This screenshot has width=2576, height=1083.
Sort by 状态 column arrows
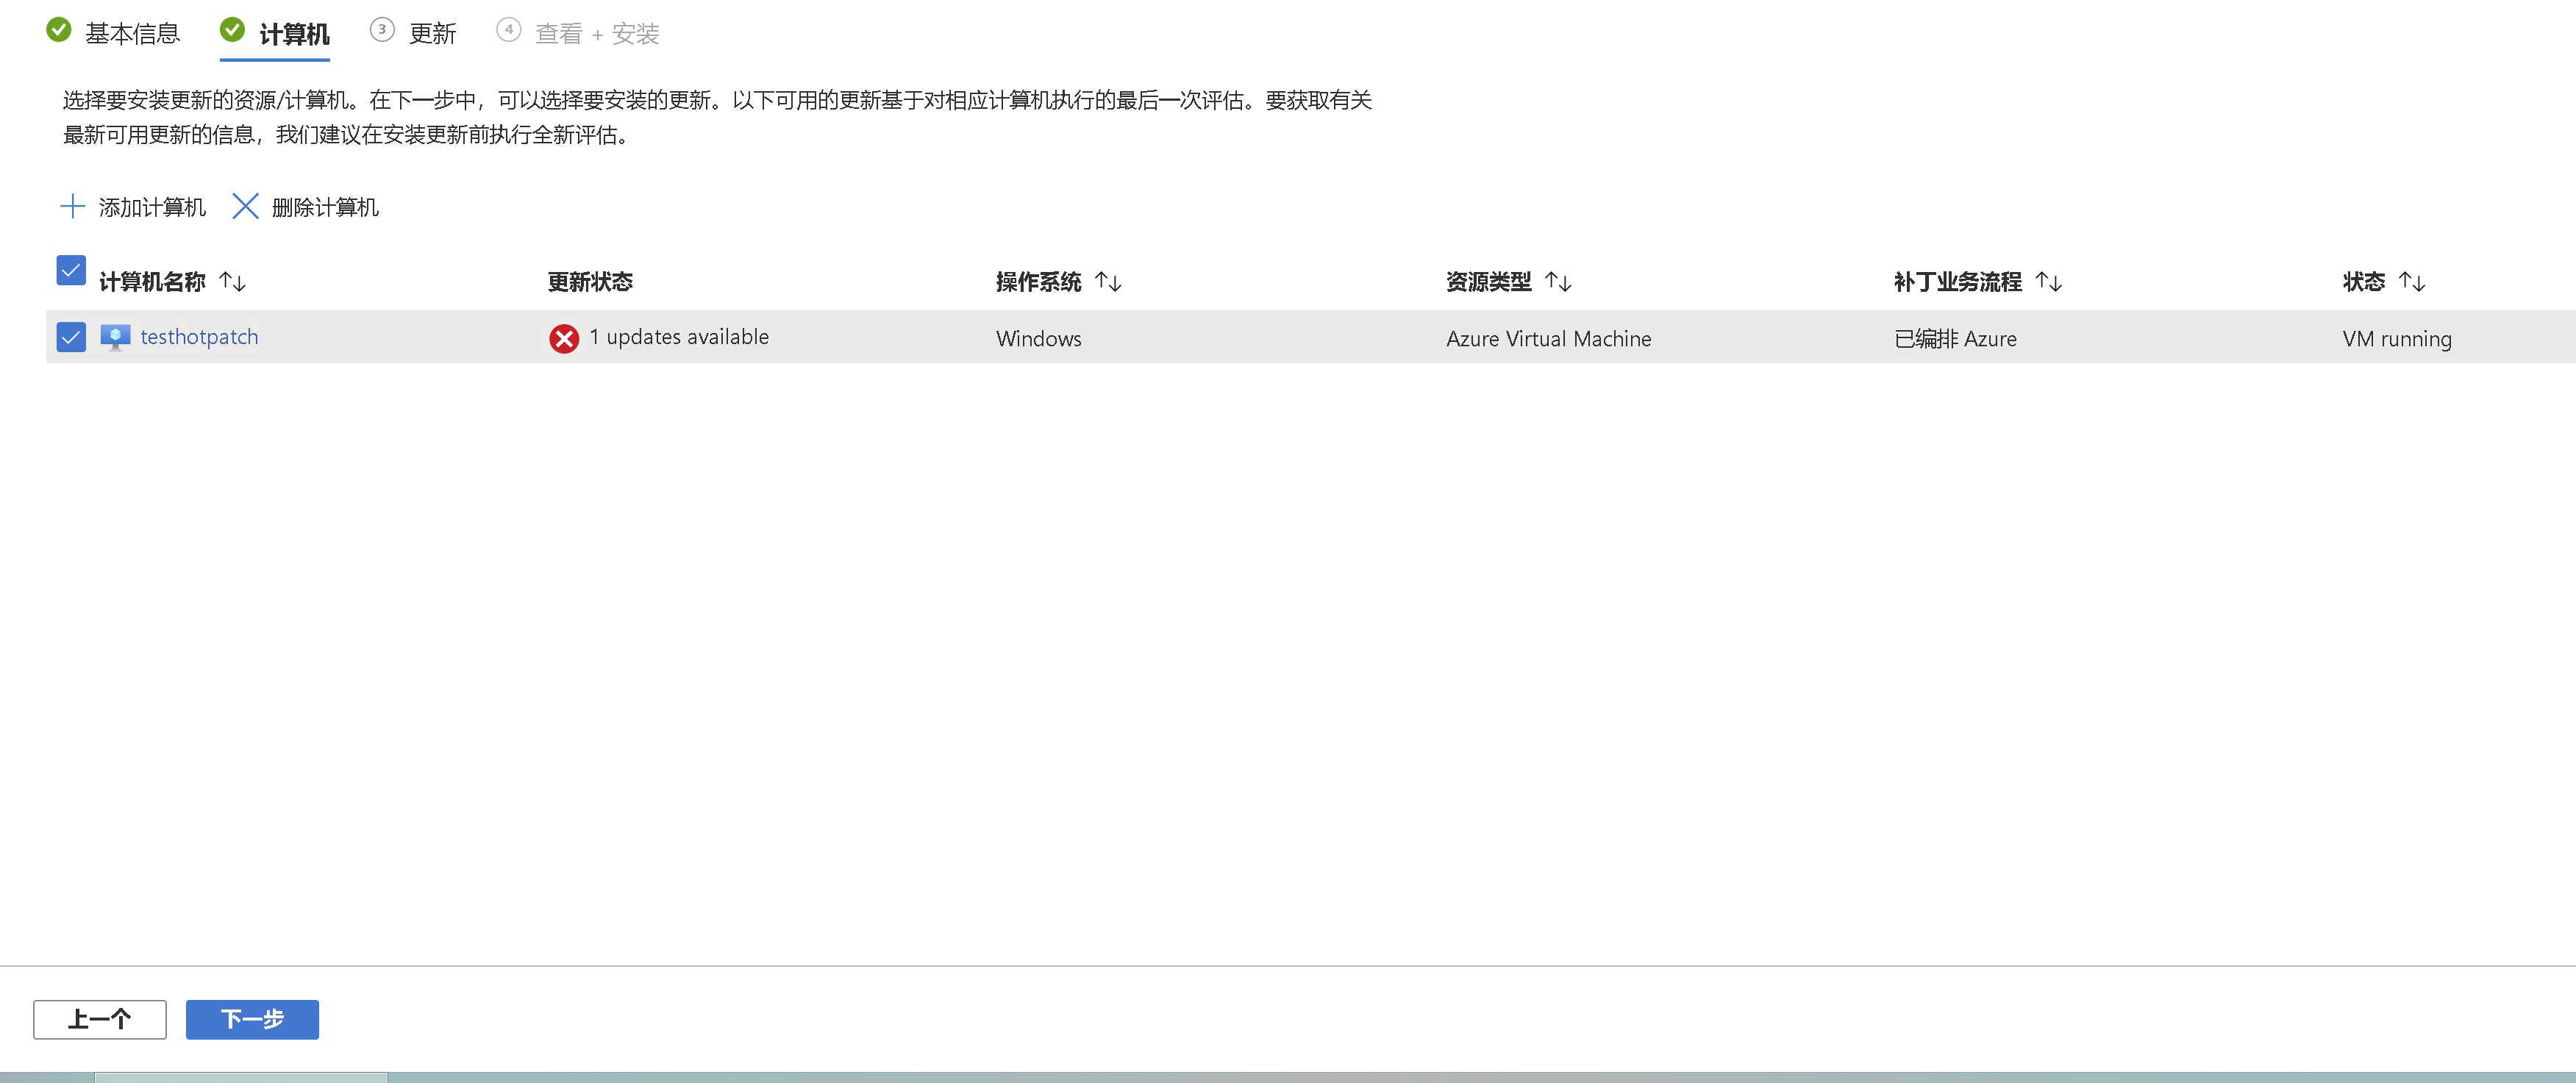click(x=2412, y=282)
